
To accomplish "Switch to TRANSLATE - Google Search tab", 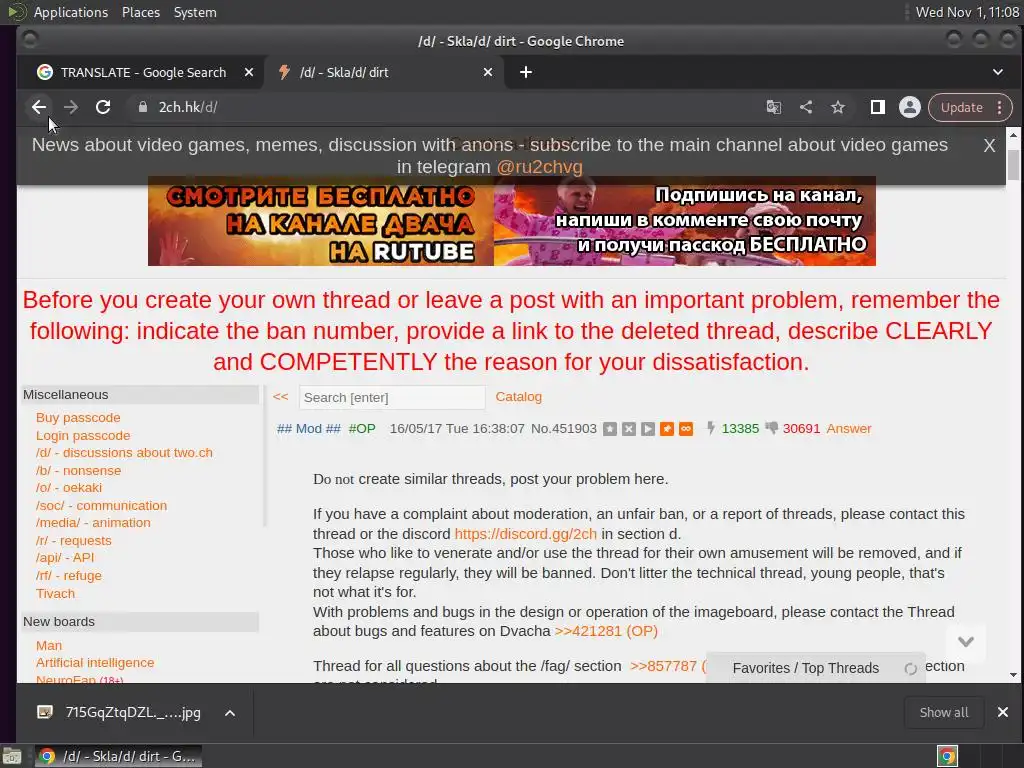I will pyautogui.click(x=142, y=72).
